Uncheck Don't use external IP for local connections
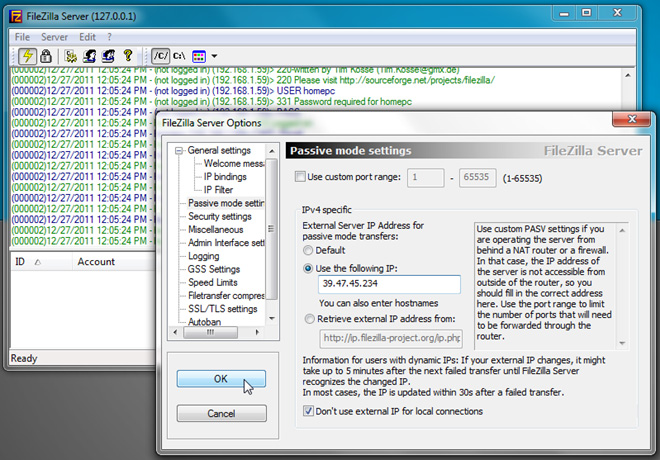 click(x=308, y=411)
